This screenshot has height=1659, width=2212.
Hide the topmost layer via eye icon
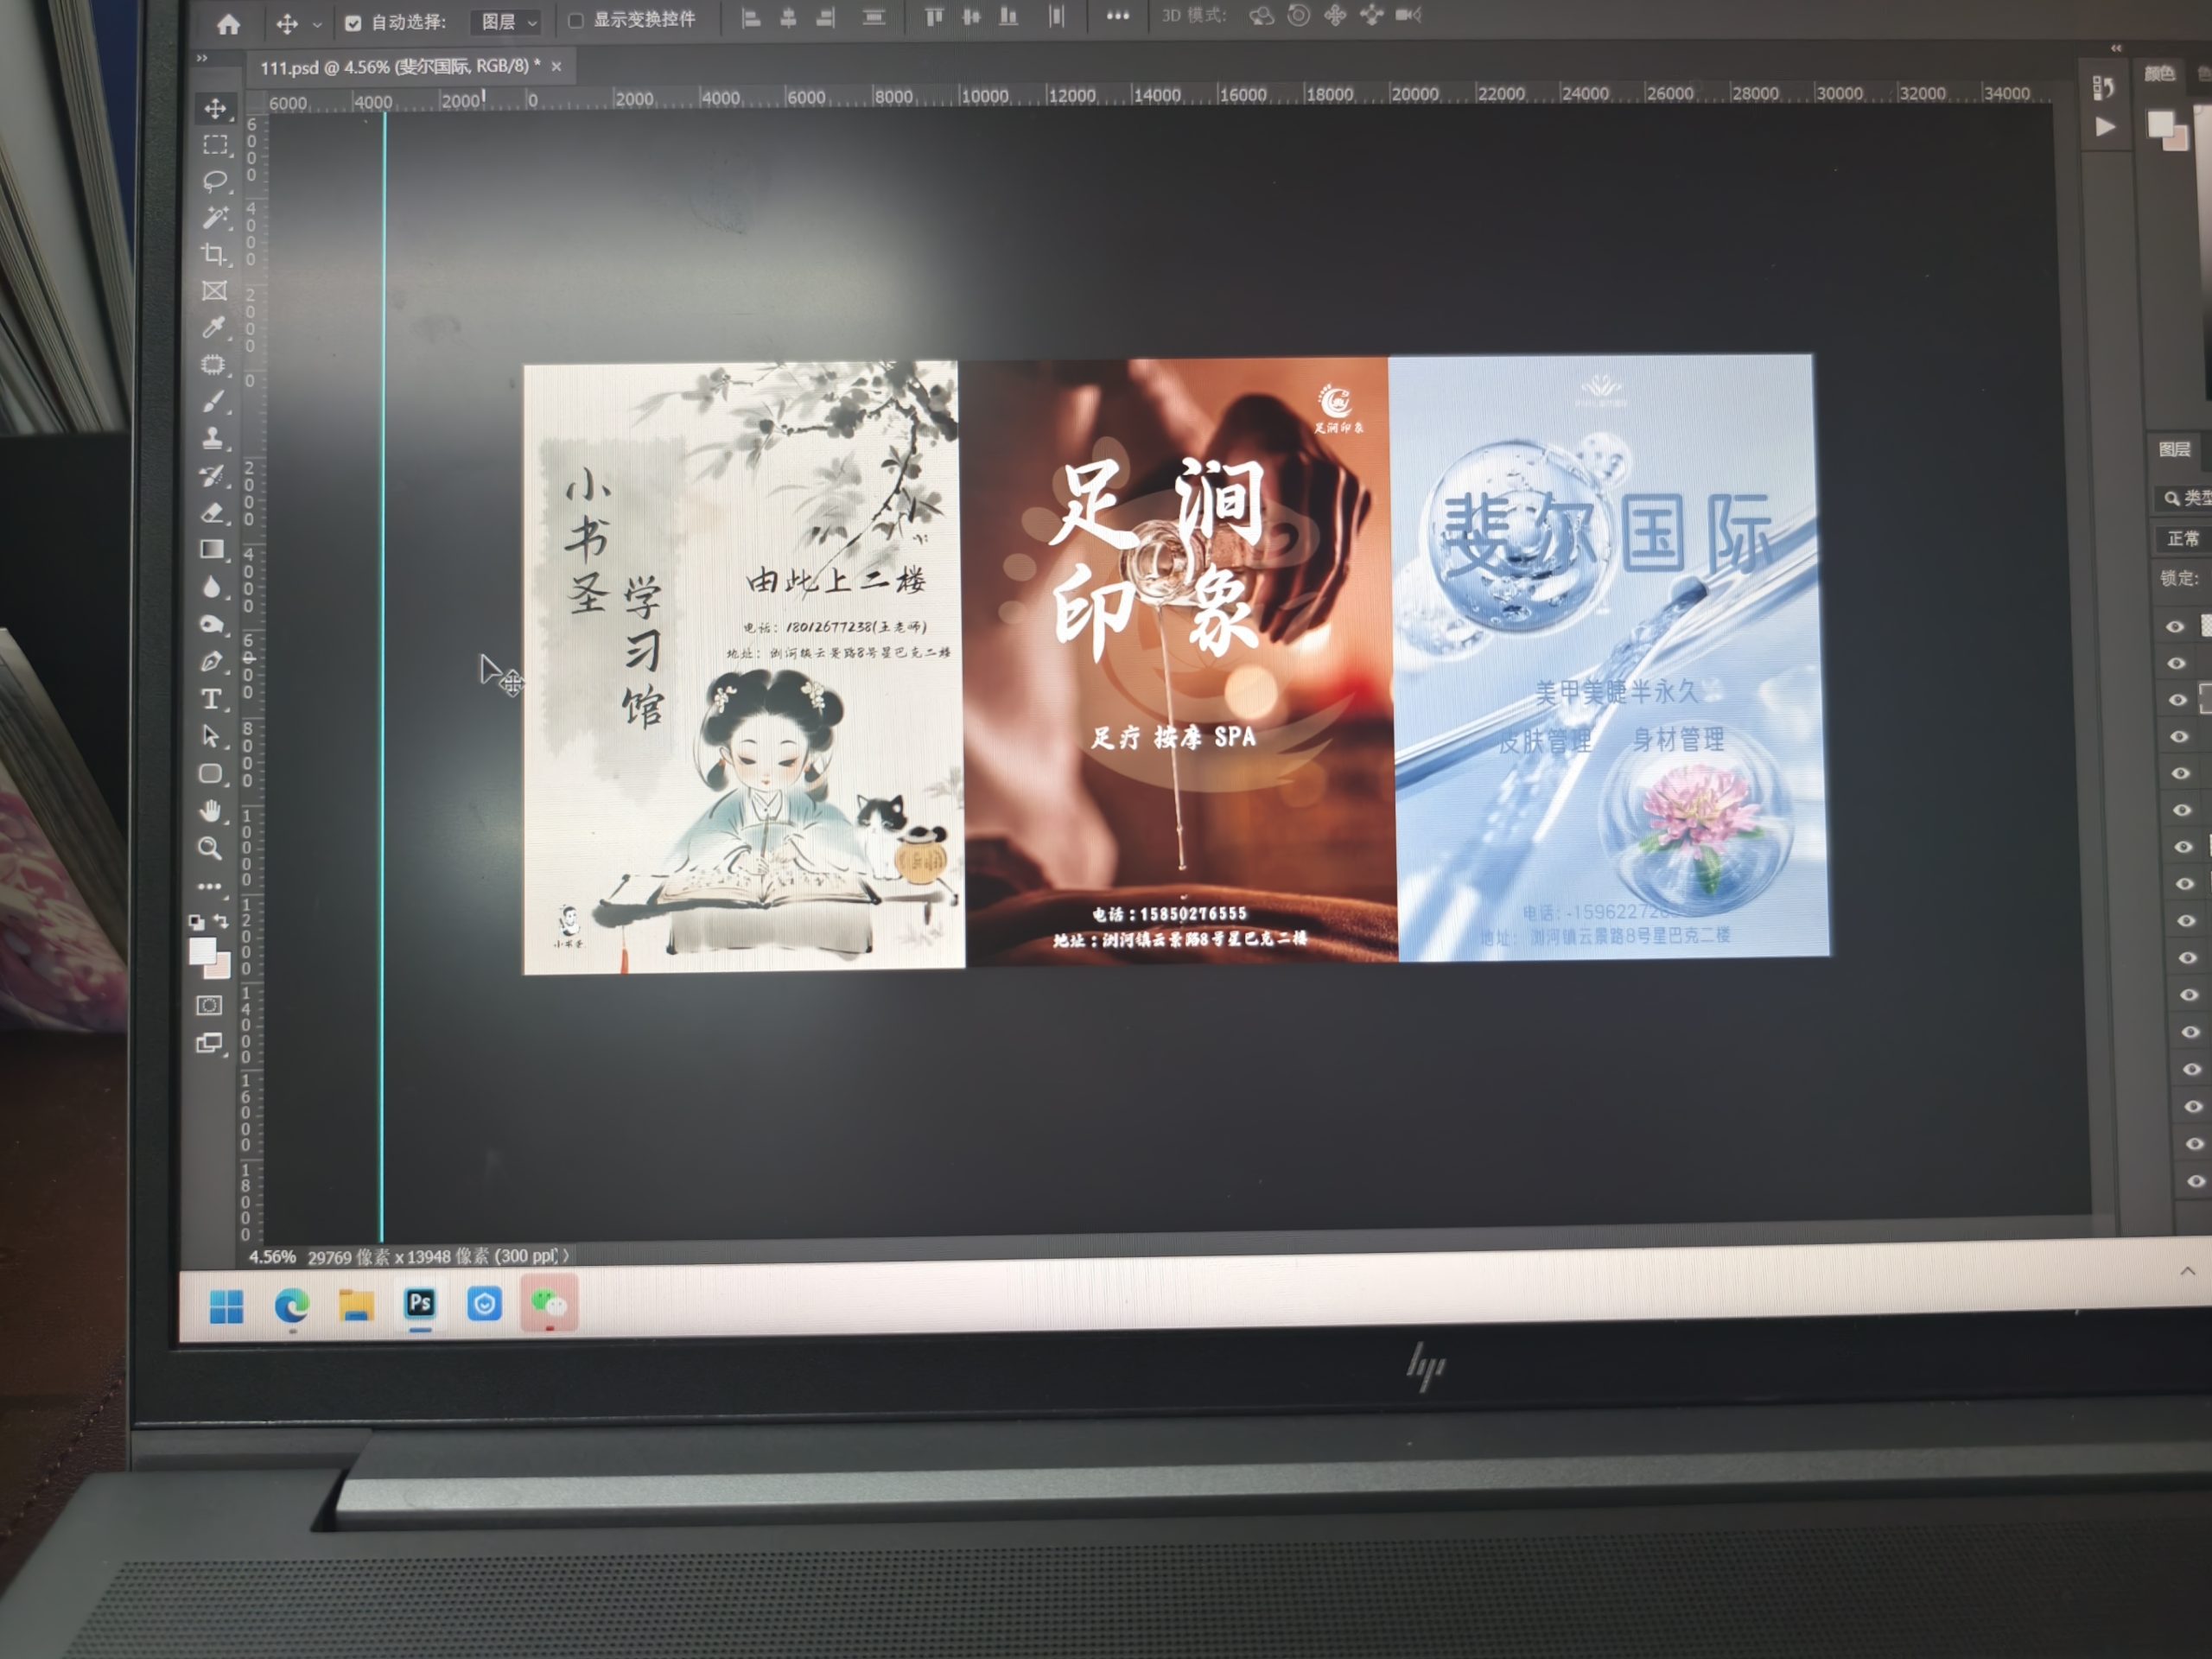click(2174, 626)
